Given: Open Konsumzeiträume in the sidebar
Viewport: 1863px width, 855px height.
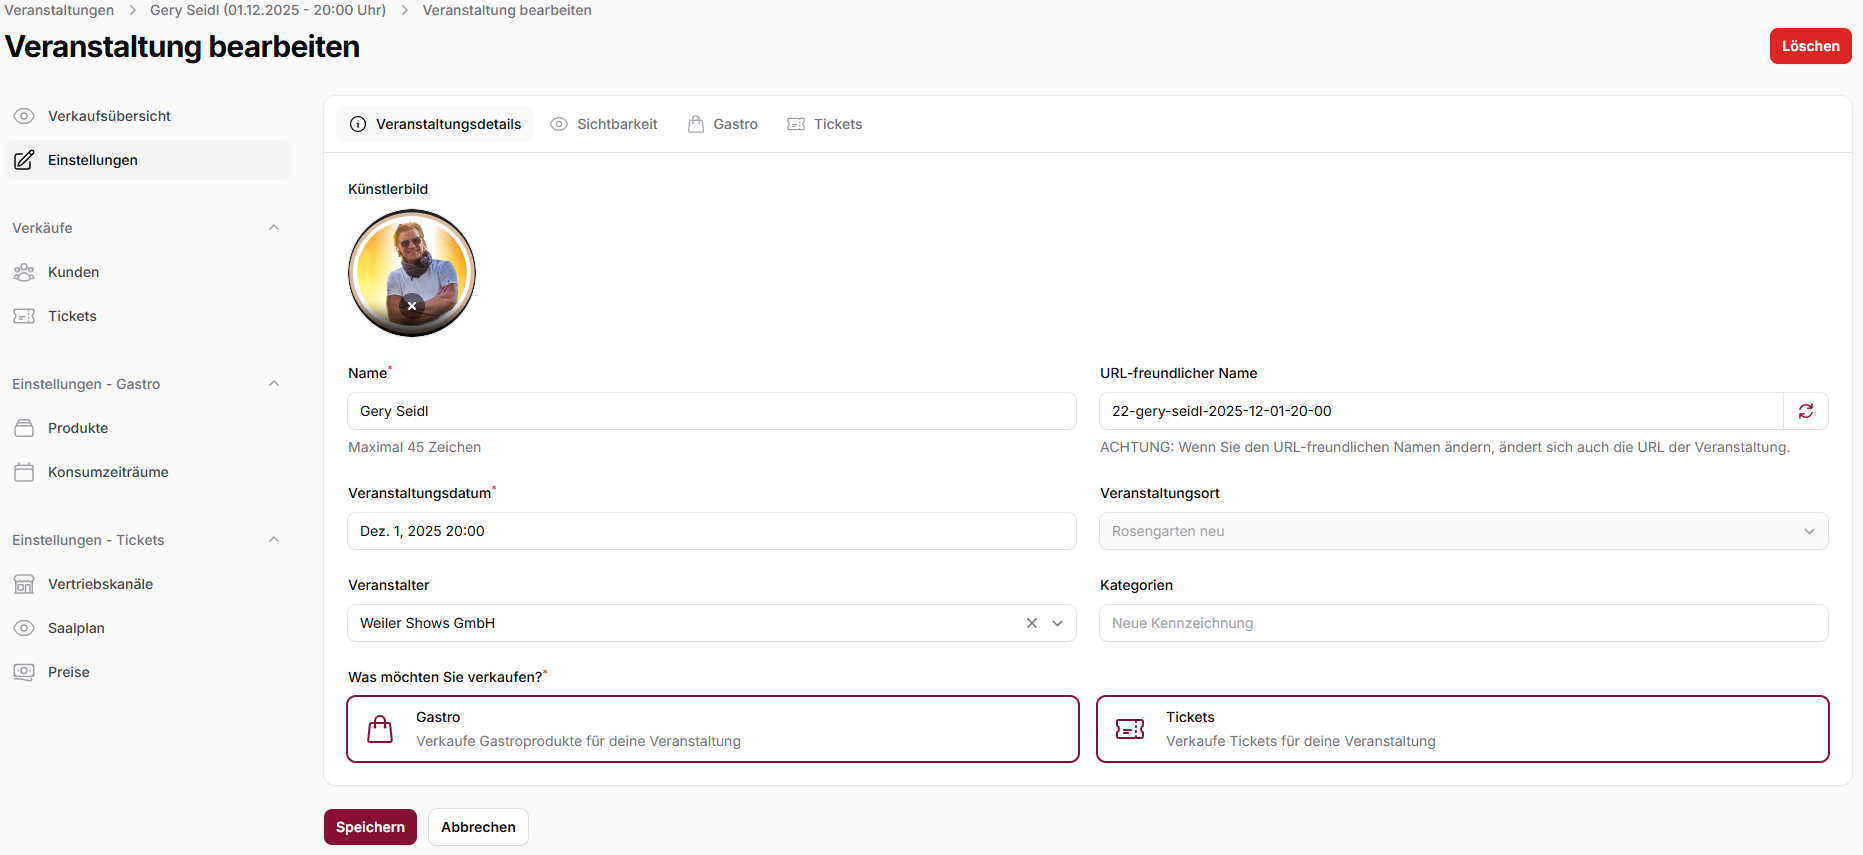Looking at the screenshot, I should point(148,472).
